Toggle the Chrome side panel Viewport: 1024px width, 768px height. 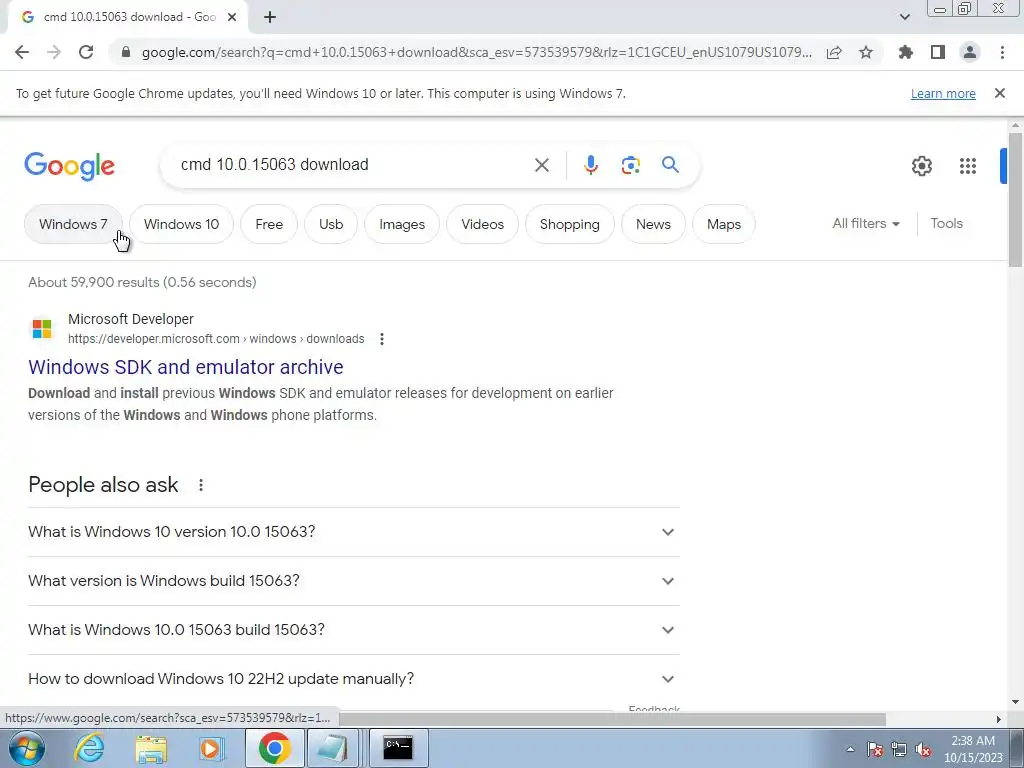point(938,52)
